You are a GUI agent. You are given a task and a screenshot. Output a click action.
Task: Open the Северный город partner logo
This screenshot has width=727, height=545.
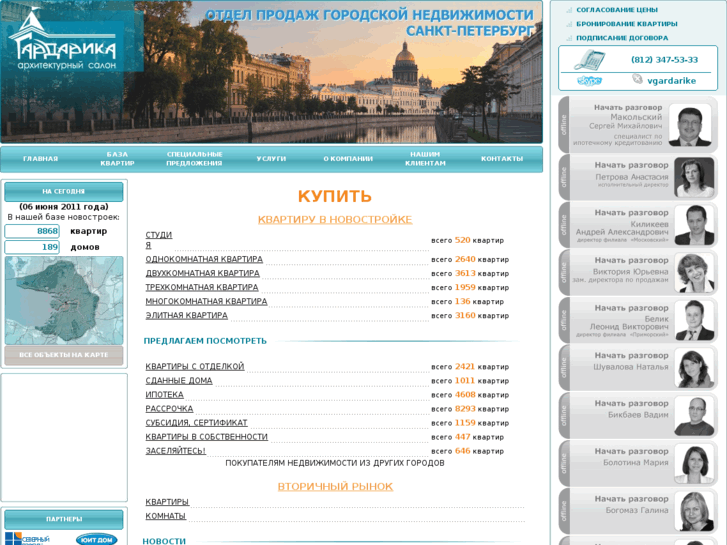click(x=27, y=539)
